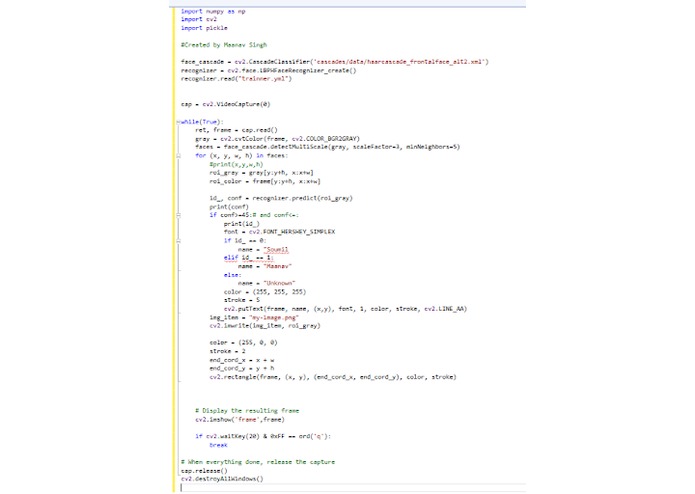This screenshot has width=695, height=494.
Task: Collapse the 'if id_ == 0' block
Action: click(179, 241)
